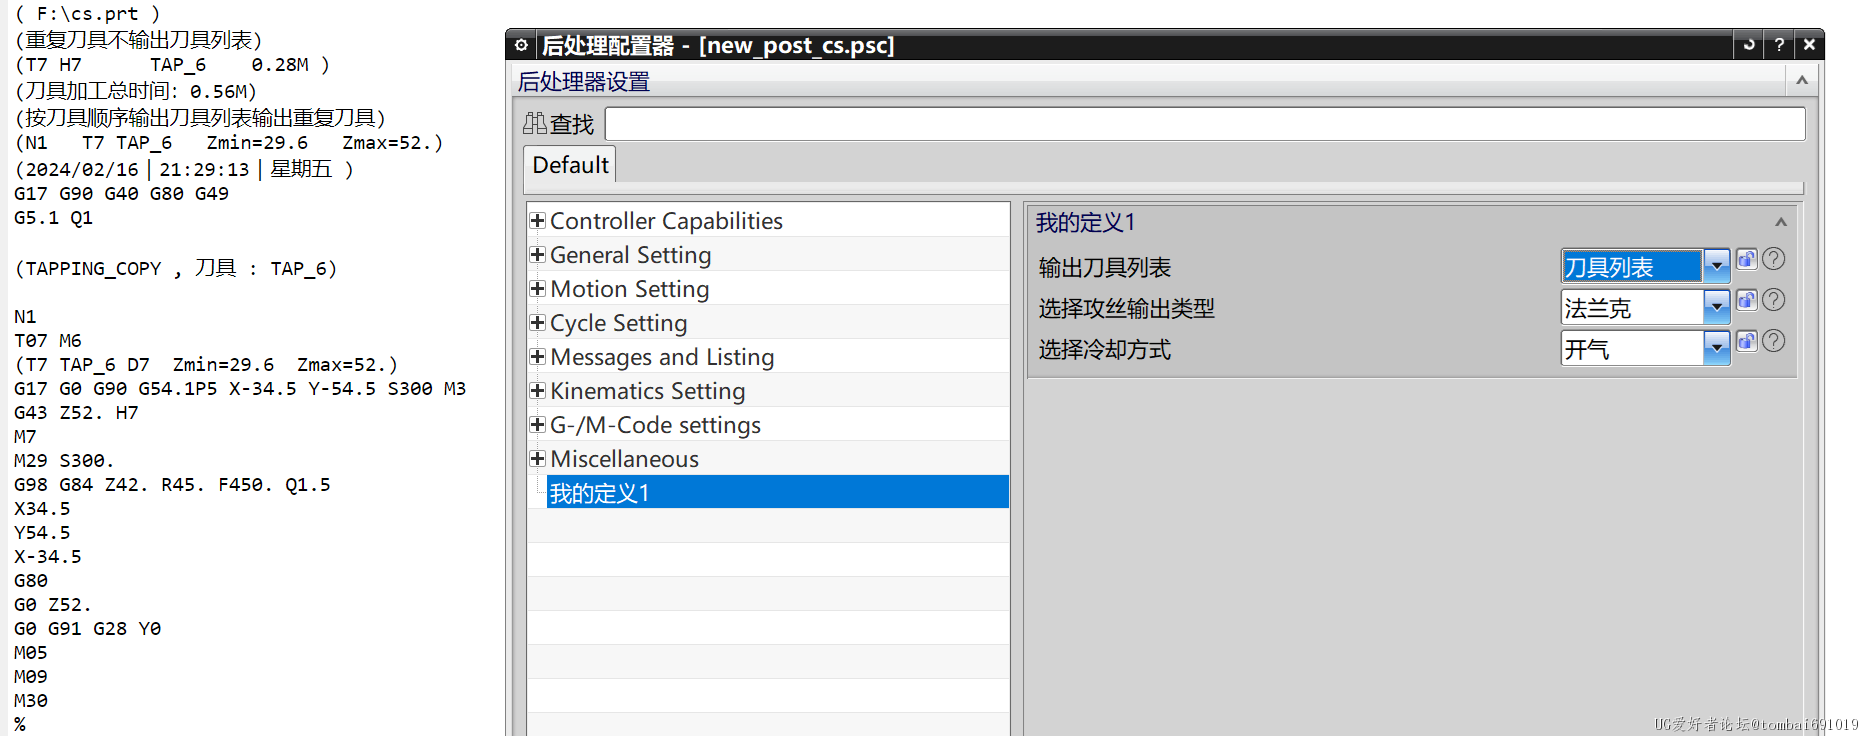Open help icon for 输出刀具列表 row
Viewport: 1861px width, 736px height.
pyautogui.click(x=1774, y=259)
